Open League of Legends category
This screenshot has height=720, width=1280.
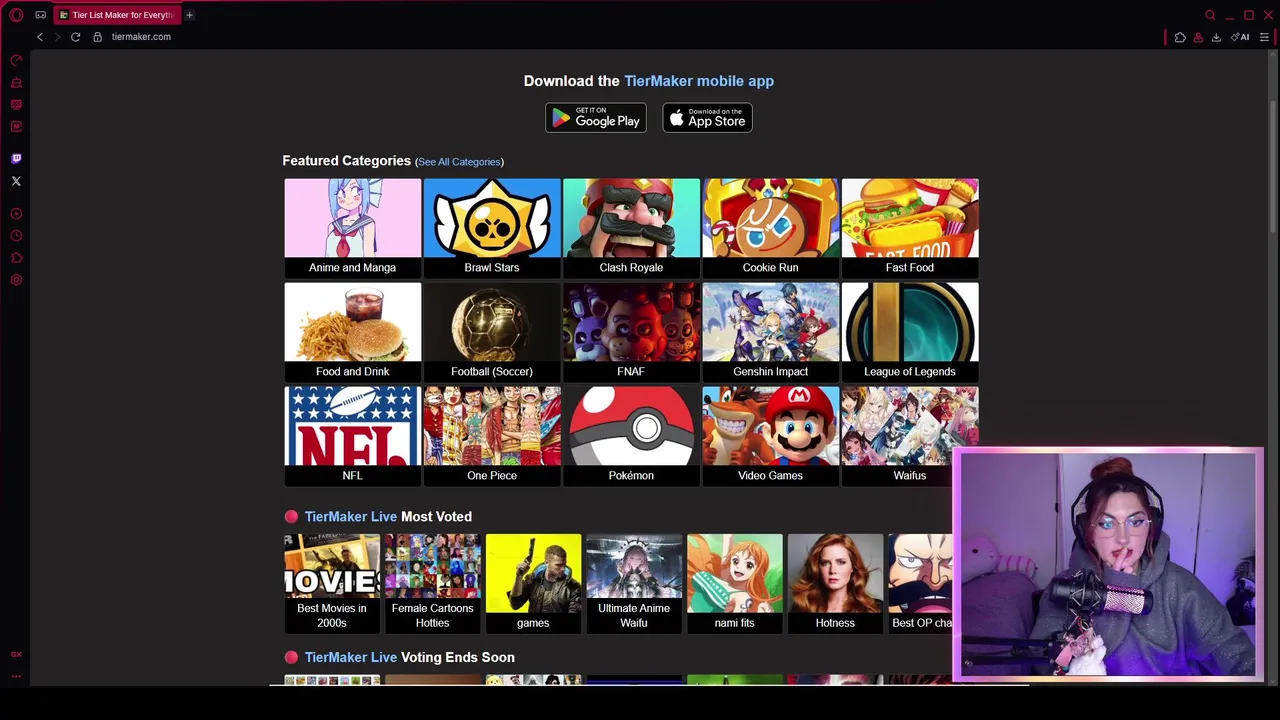910,331
